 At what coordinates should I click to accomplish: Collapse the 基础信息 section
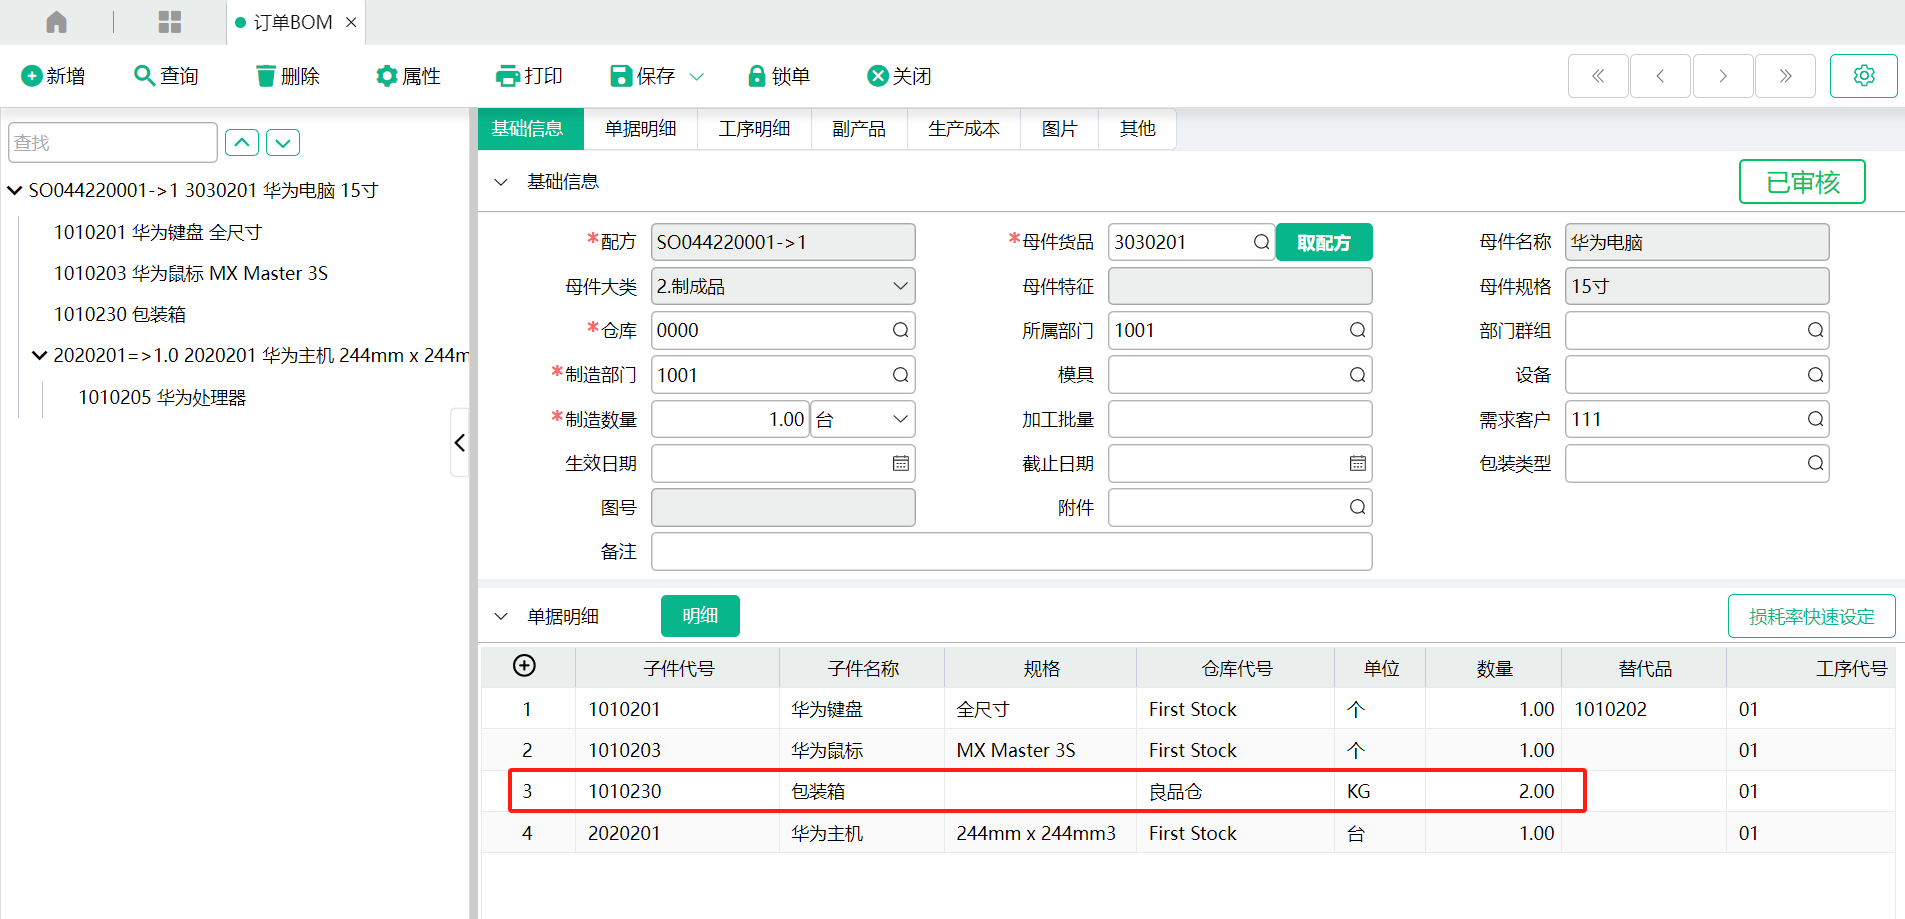pyautogui.click(x=501, y=182)
